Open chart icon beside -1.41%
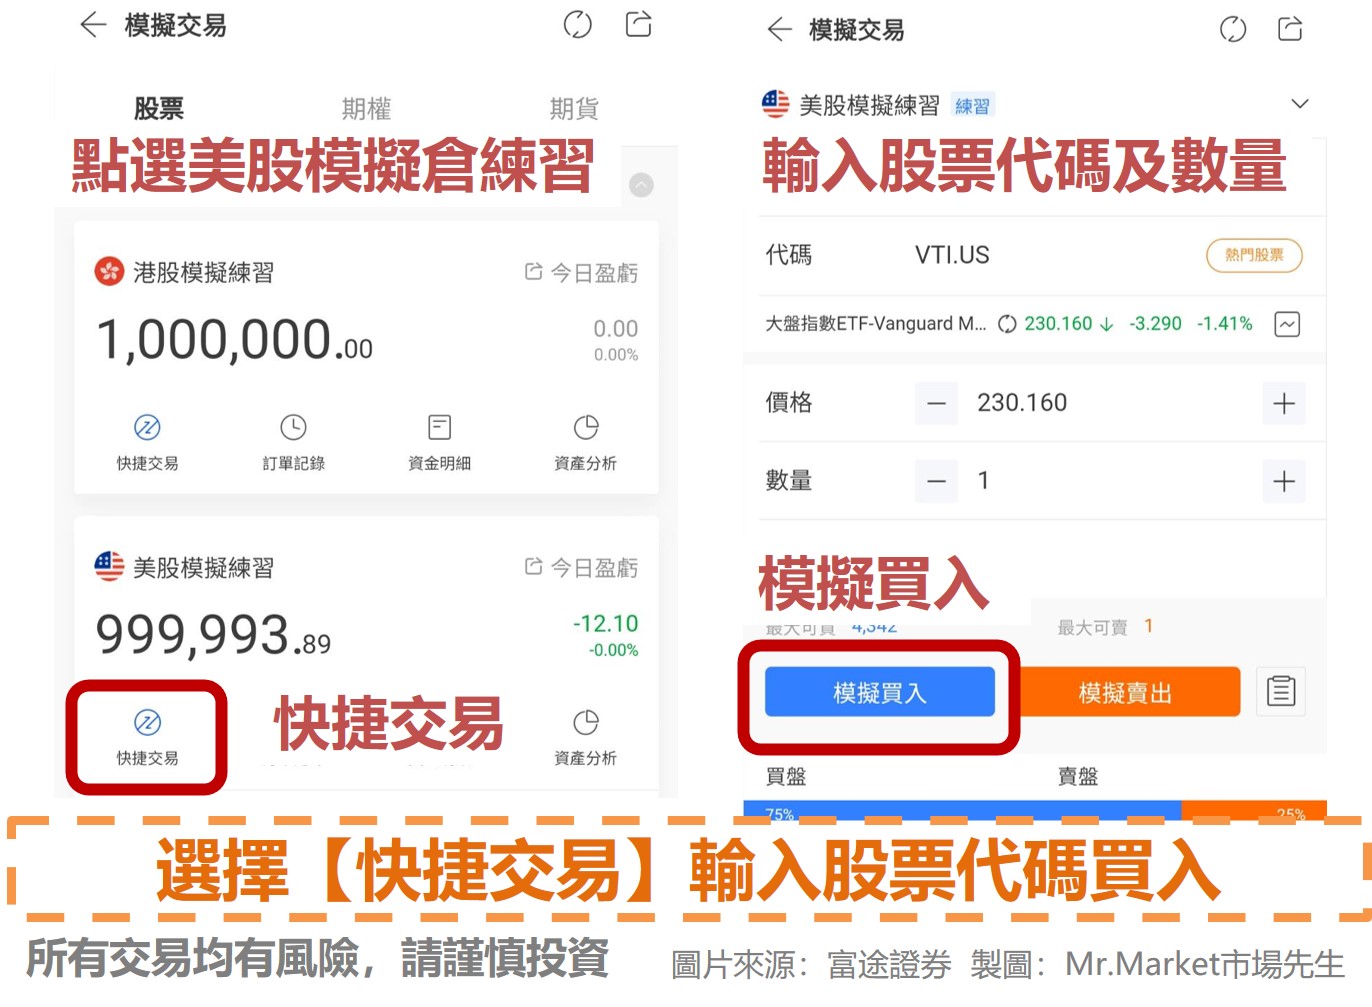Viewport: 1372px width, 1007px height. 1287,324
